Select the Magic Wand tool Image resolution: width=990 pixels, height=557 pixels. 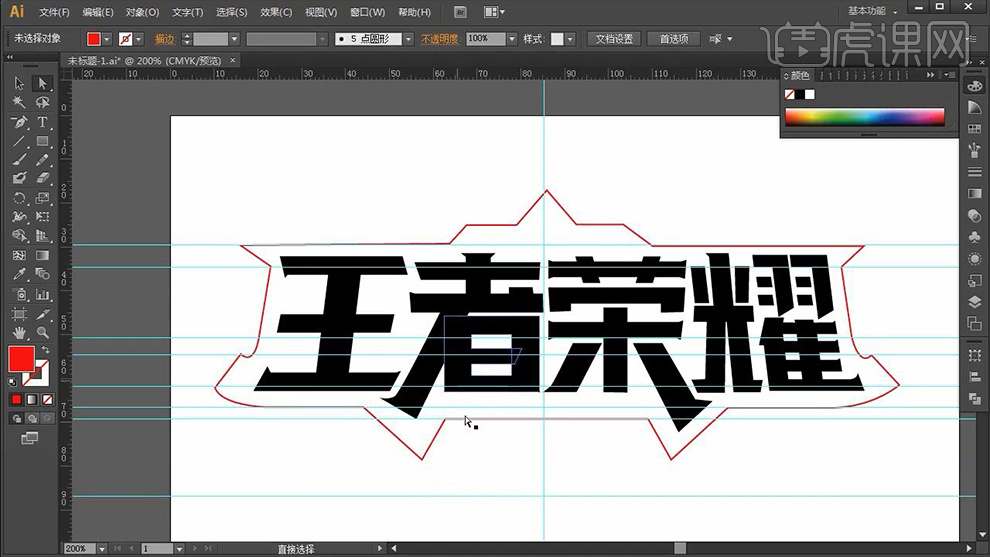[19, 102]
